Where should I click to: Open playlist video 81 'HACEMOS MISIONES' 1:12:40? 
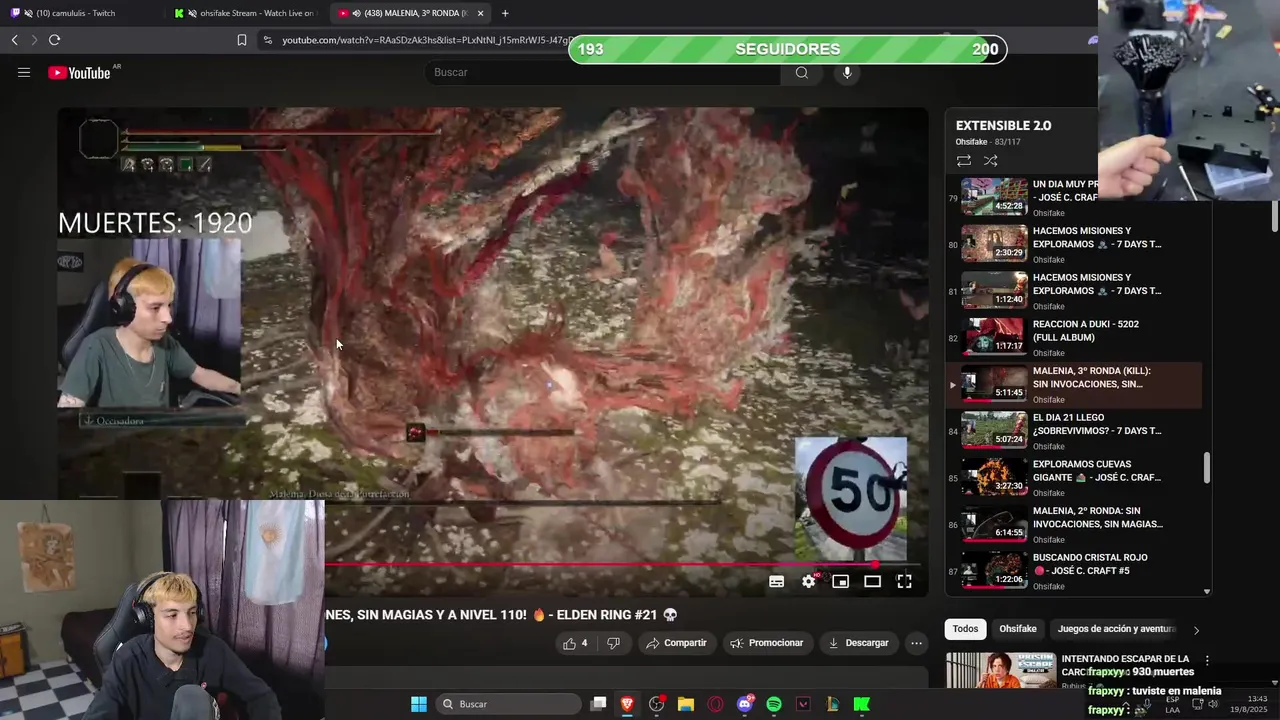pos(1075,291)
